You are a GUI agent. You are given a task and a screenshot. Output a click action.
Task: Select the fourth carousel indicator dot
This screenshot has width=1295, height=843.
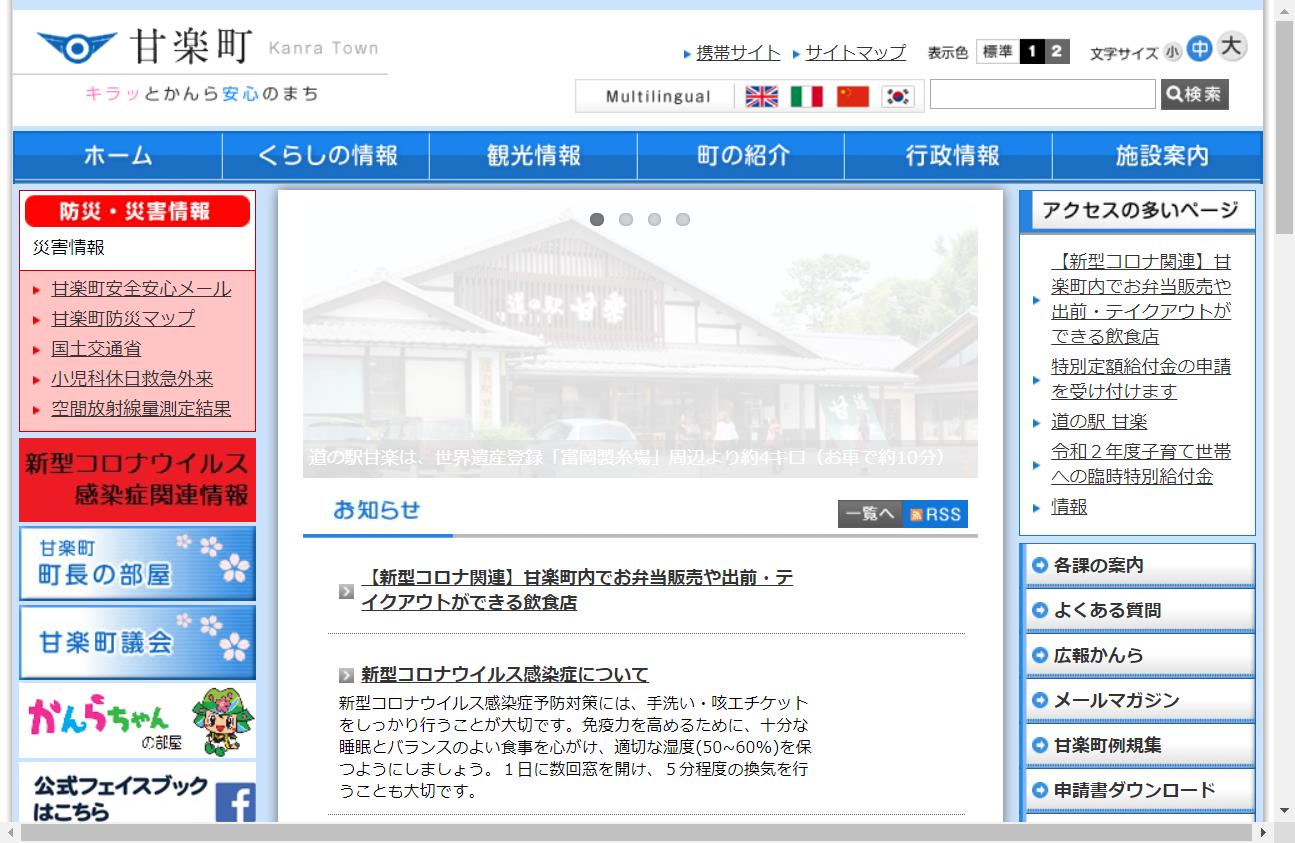(x=684, y=219)
